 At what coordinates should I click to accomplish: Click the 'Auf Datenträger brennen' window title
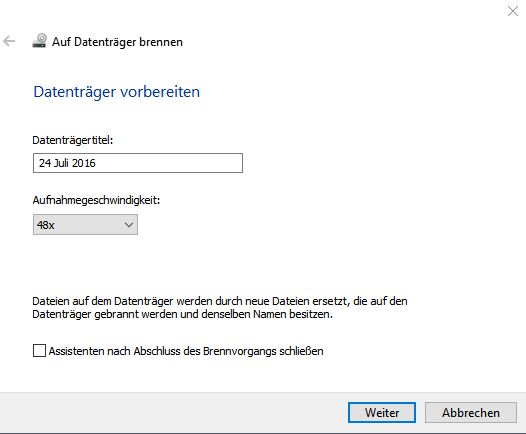point(117,42)
